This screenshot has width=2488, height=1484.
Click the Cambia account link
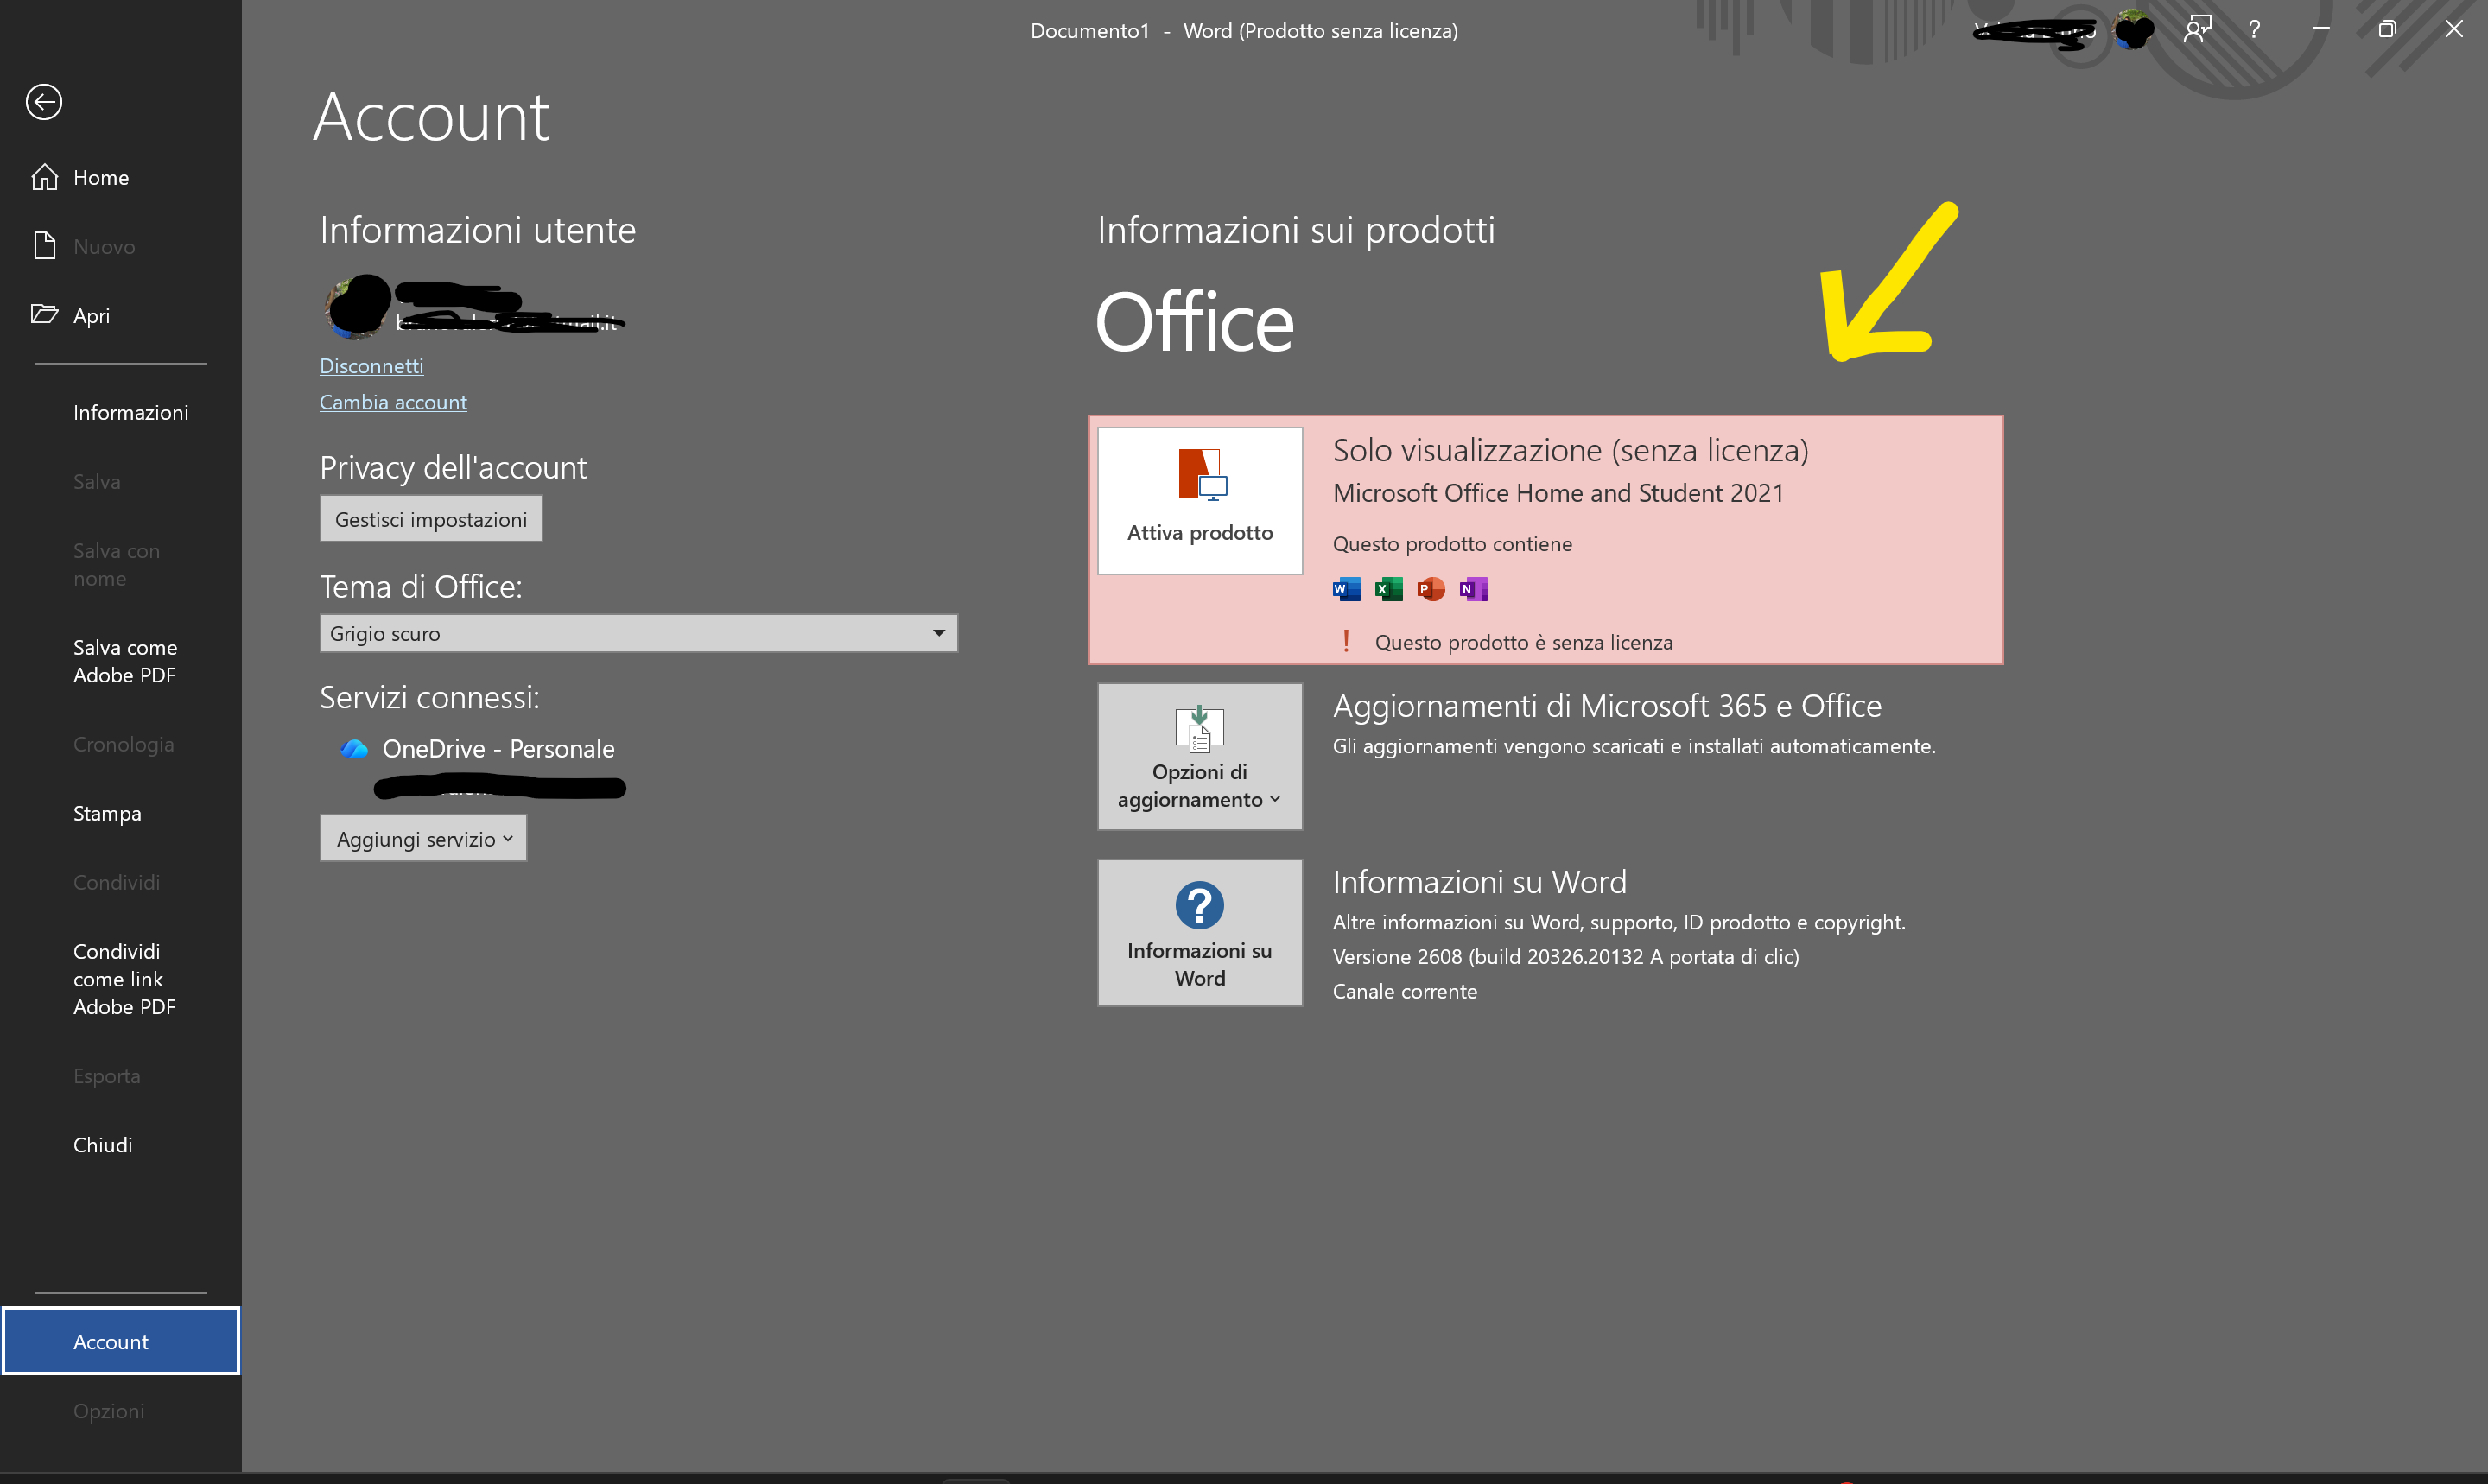pos(393,402)
